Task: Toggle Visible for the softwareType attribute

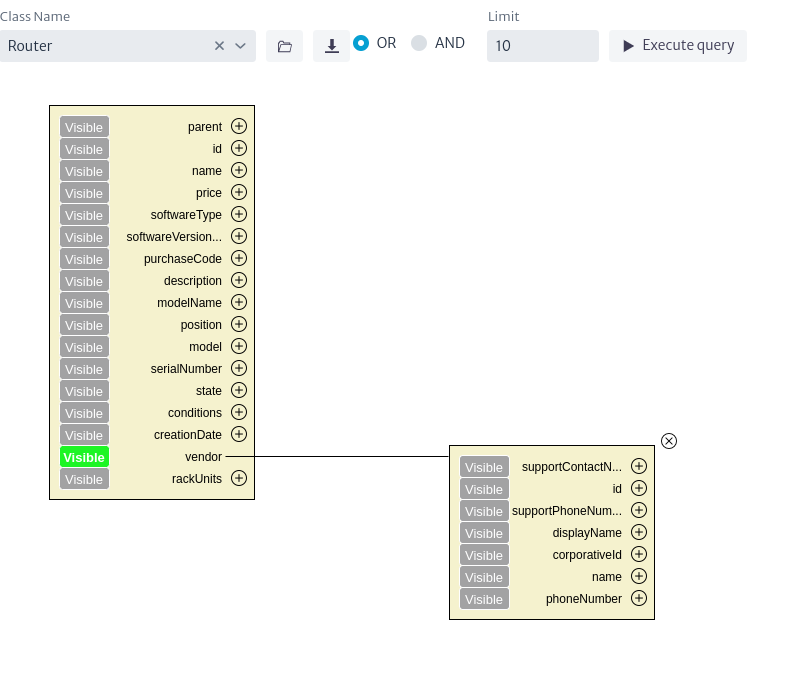Action: pos(84,215)
